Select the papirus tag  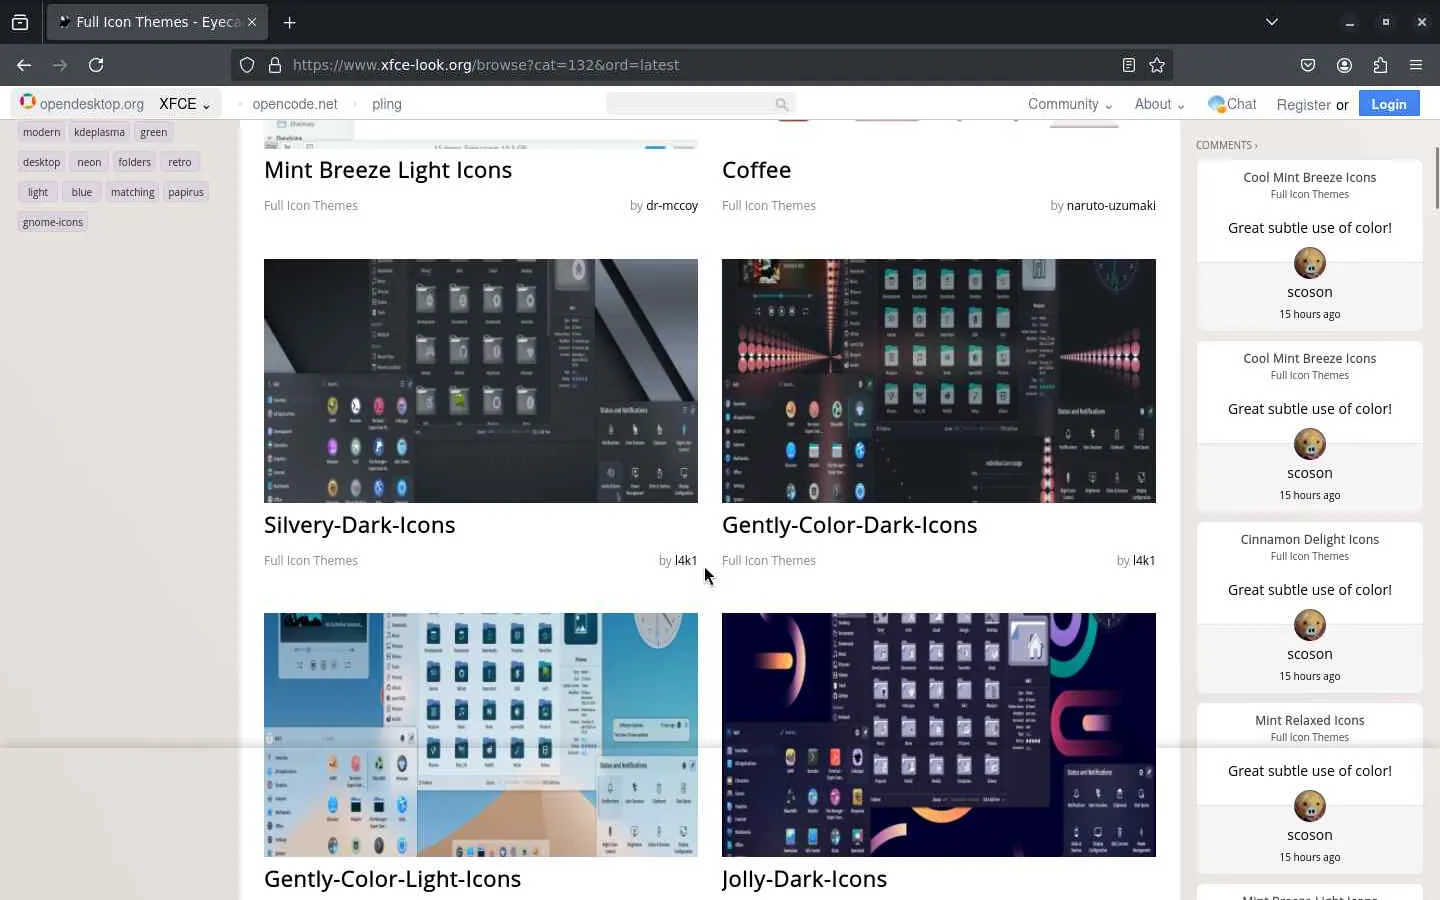click(x=186, y=192)
